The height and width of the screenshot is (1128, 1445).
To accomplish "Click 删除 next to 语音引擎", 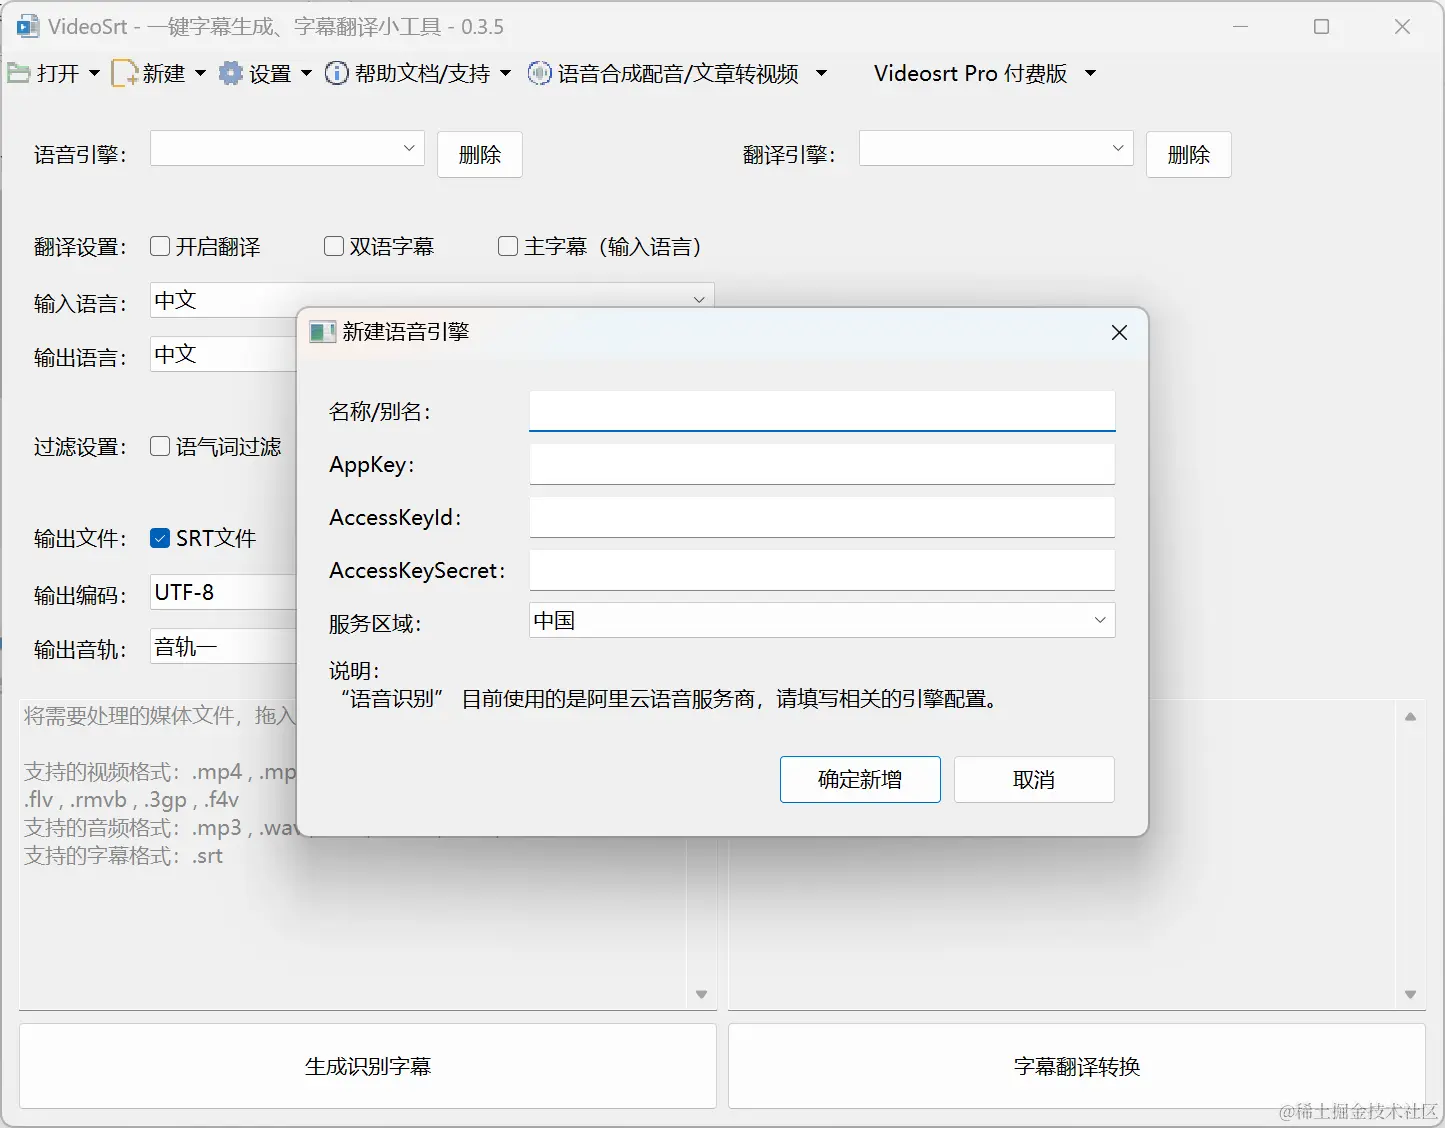I will [480, 155].
